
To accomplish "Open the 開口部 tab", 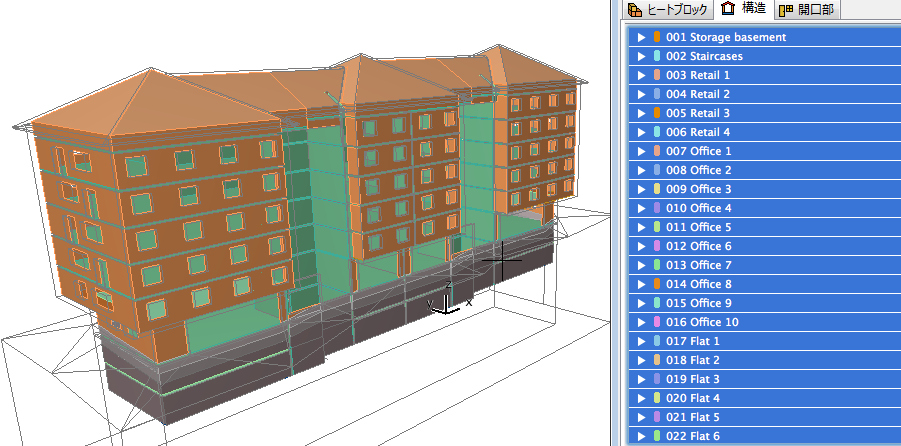I will click(x=807, y=9).
